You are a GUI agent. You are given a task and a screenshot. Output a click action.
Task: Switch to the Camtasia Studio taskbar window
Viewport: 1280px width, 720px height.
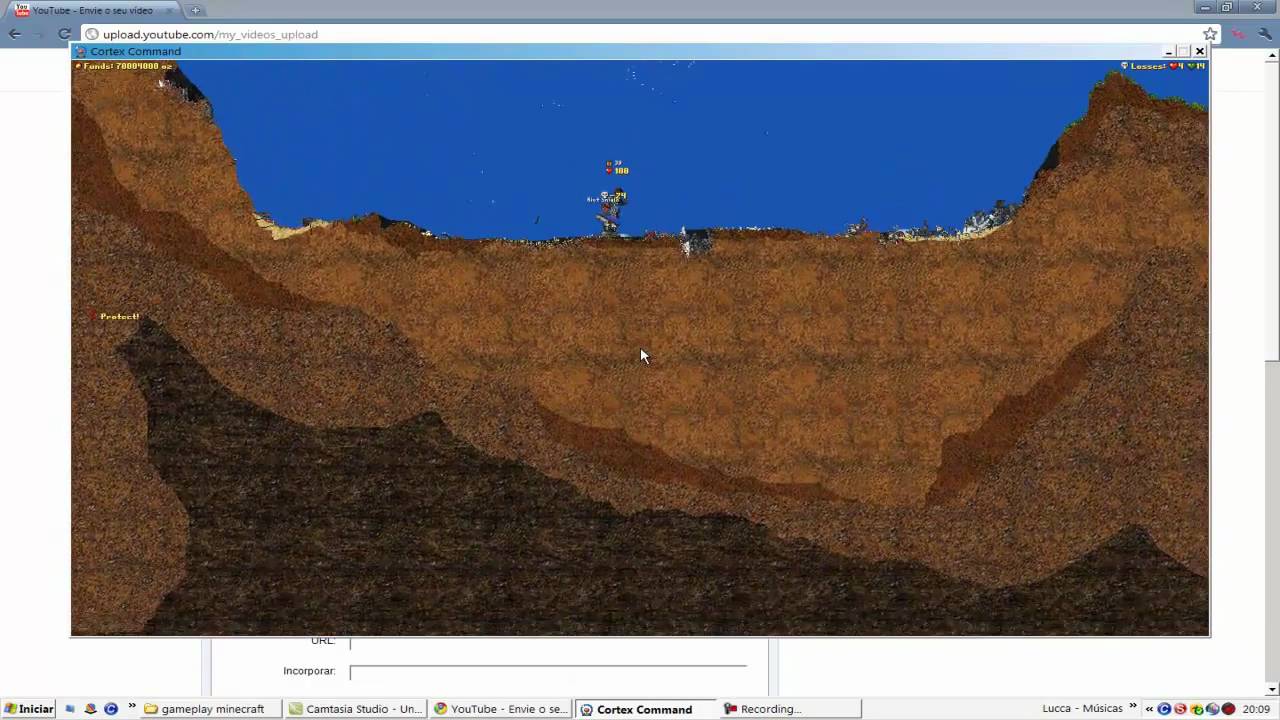355,709
